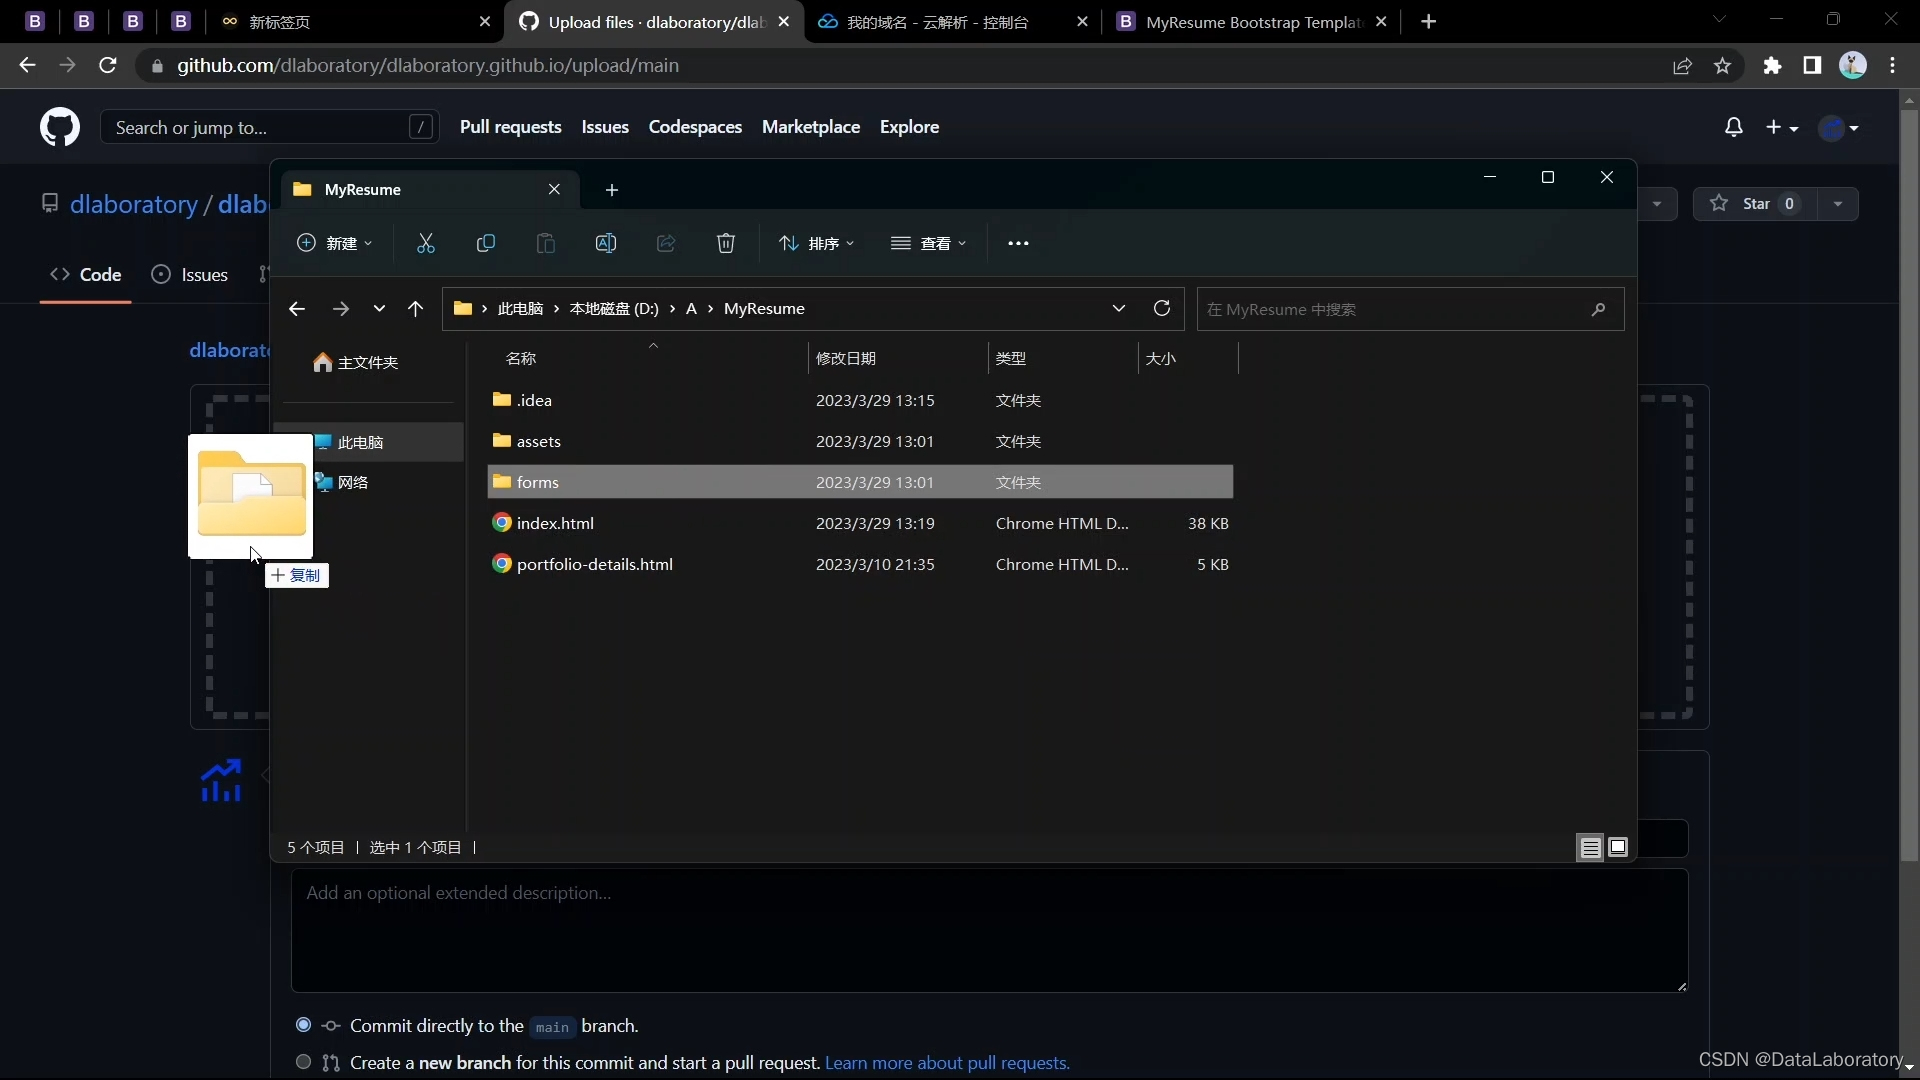Open Marketplace in GitHub header
This screenshot has width=1920, height=1080.
coord(811,127)
